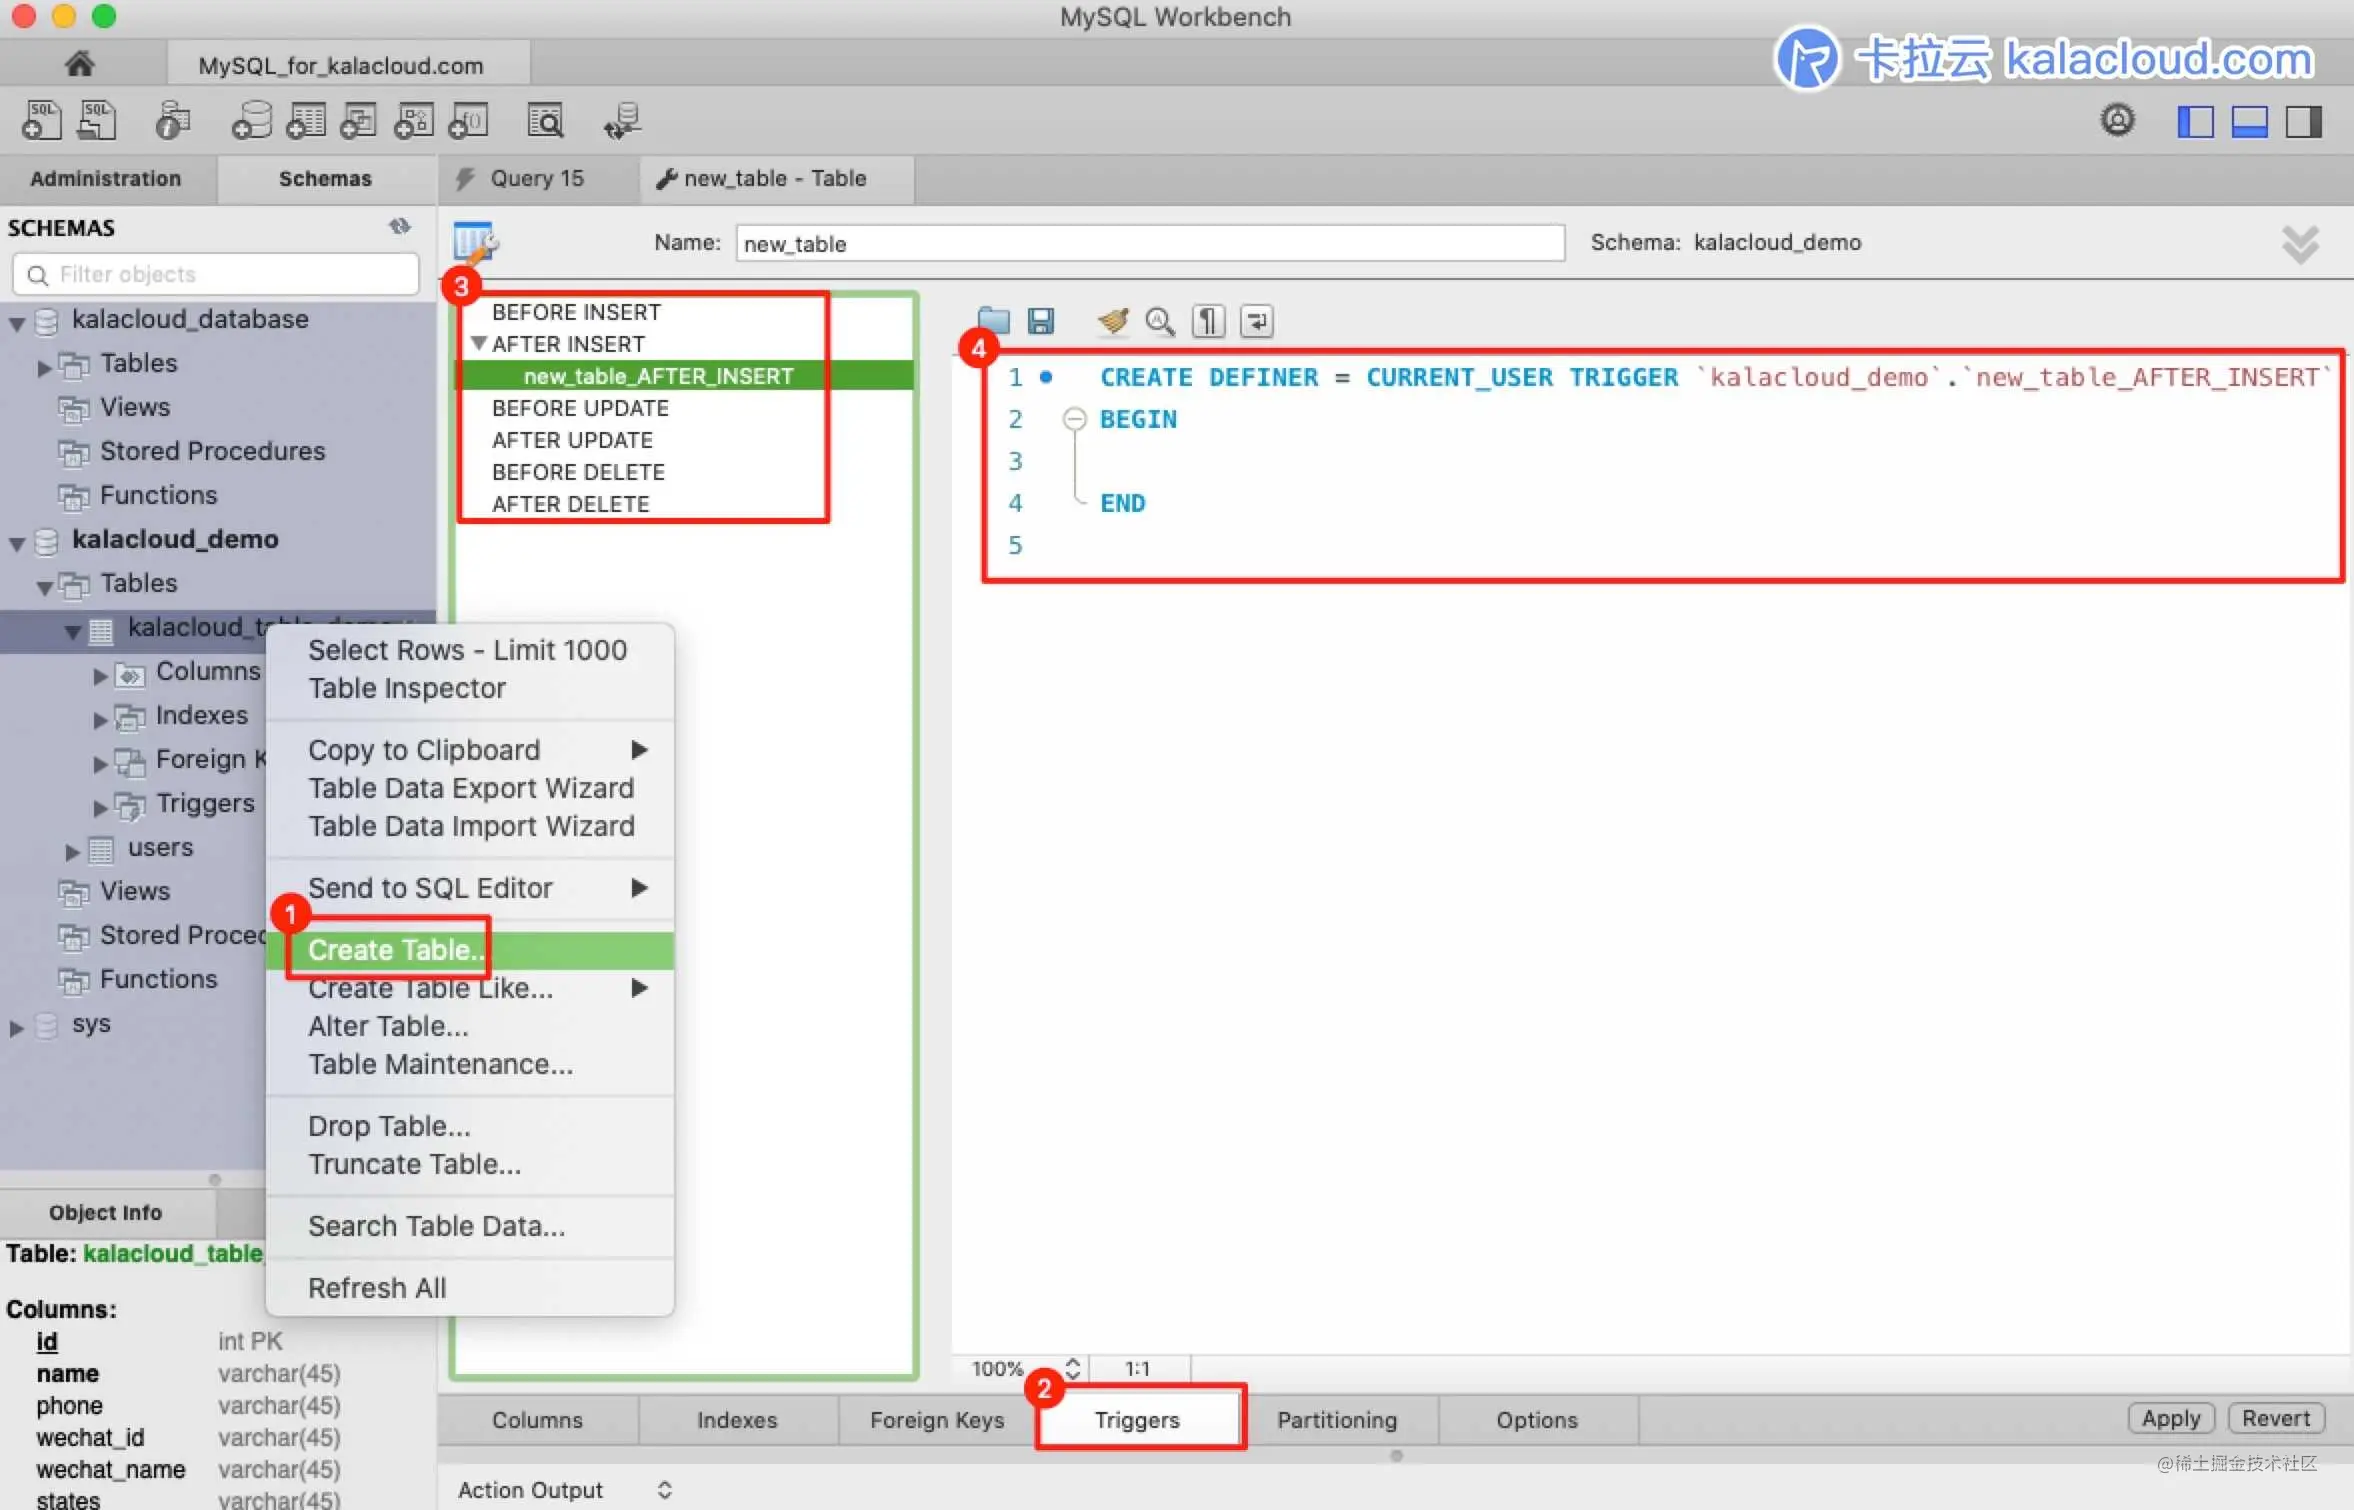Select the Triggers editor tab
2354x1510 pixels.
[1138, 1418]
